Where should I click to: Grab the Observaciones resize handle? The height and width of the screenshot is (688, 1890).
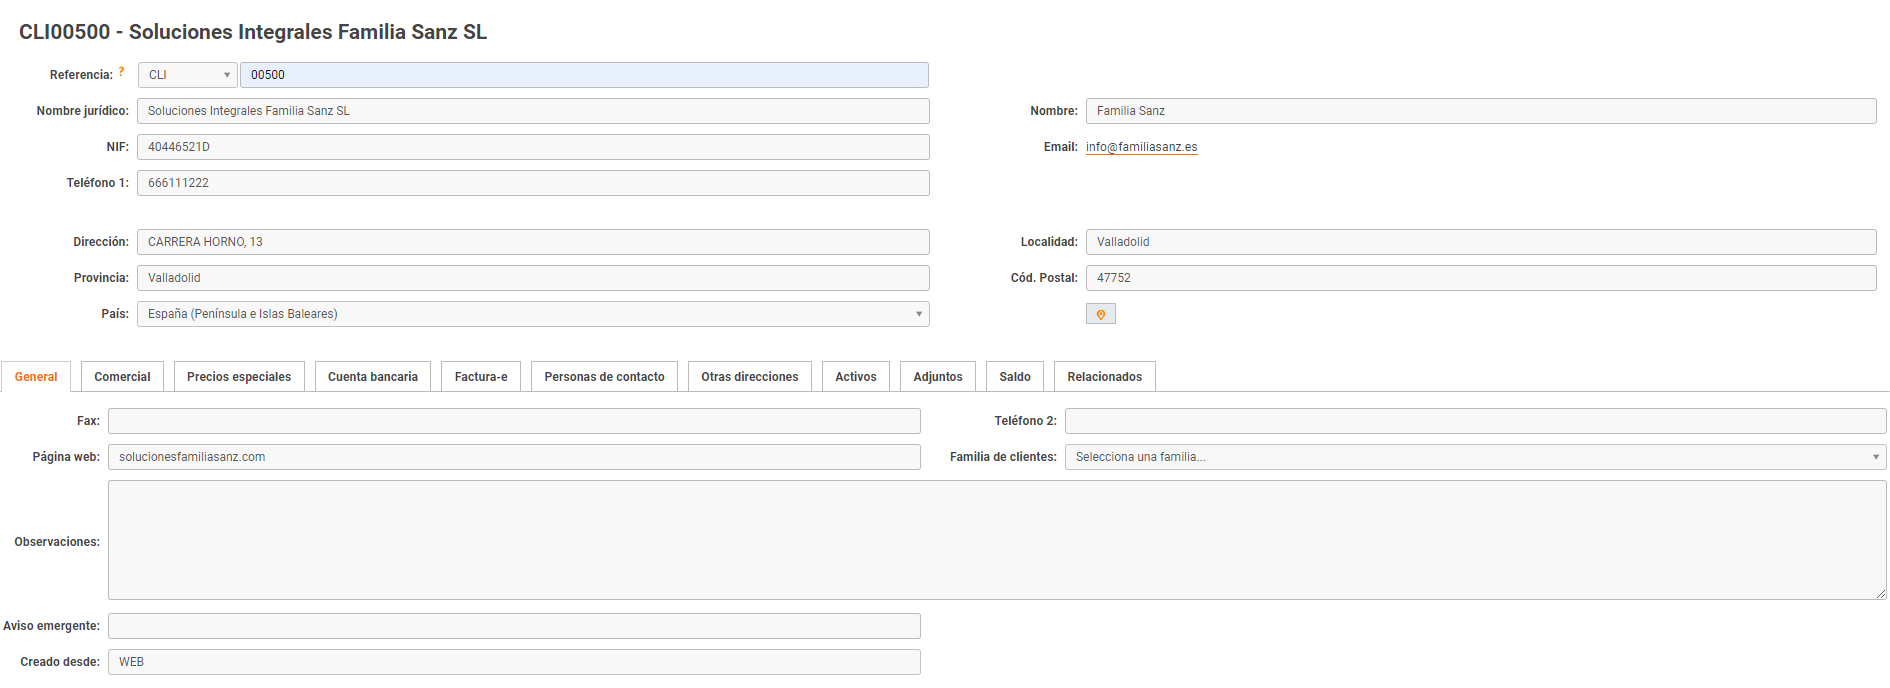click(x=1880, y=594)
